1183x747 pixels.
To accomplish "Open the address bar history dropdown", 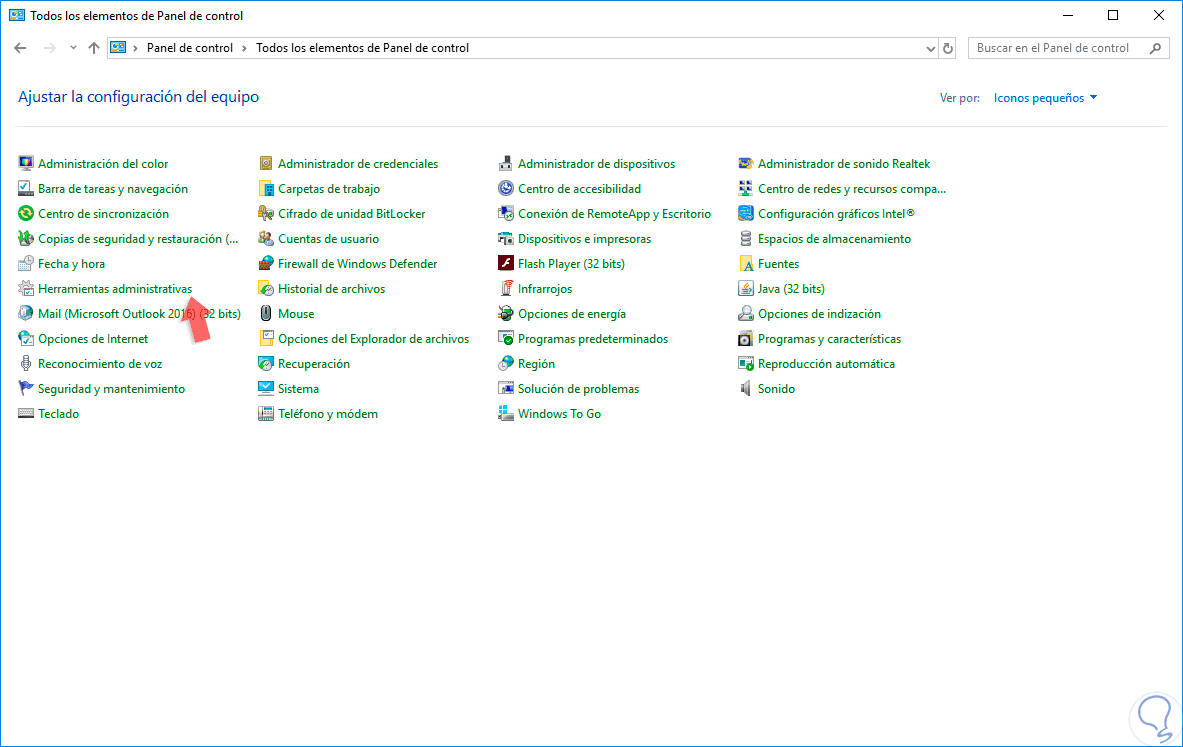I will 930,48.
